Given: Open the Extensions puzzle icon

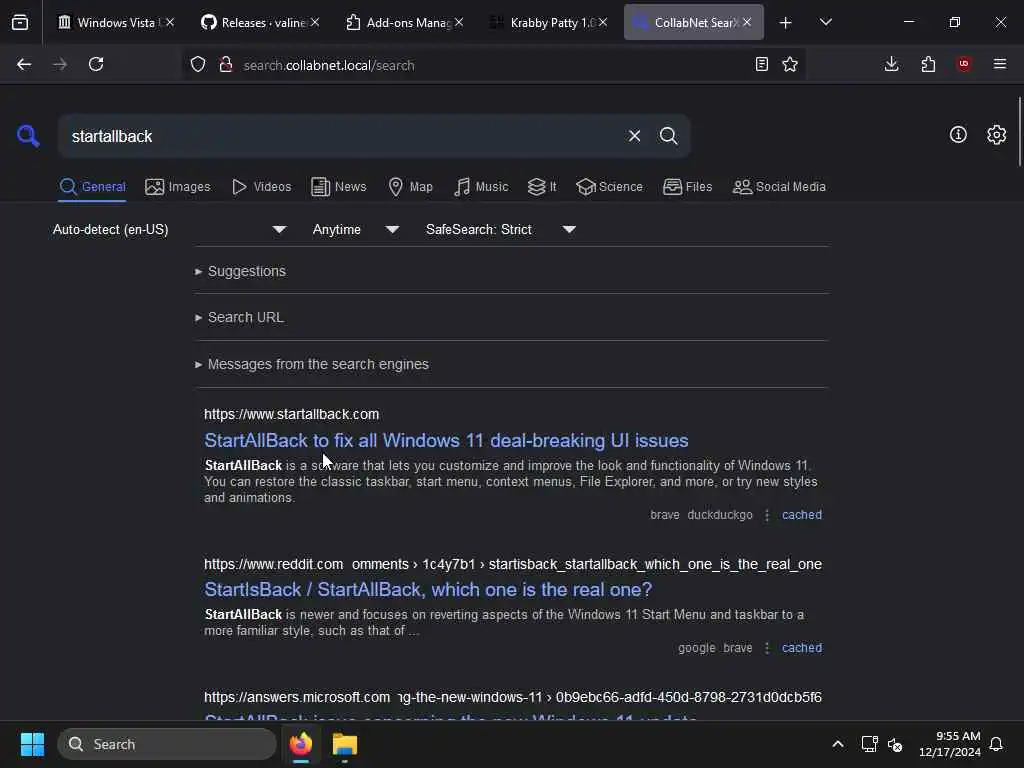Looking at the screenshot, I should tap(928, 64).
